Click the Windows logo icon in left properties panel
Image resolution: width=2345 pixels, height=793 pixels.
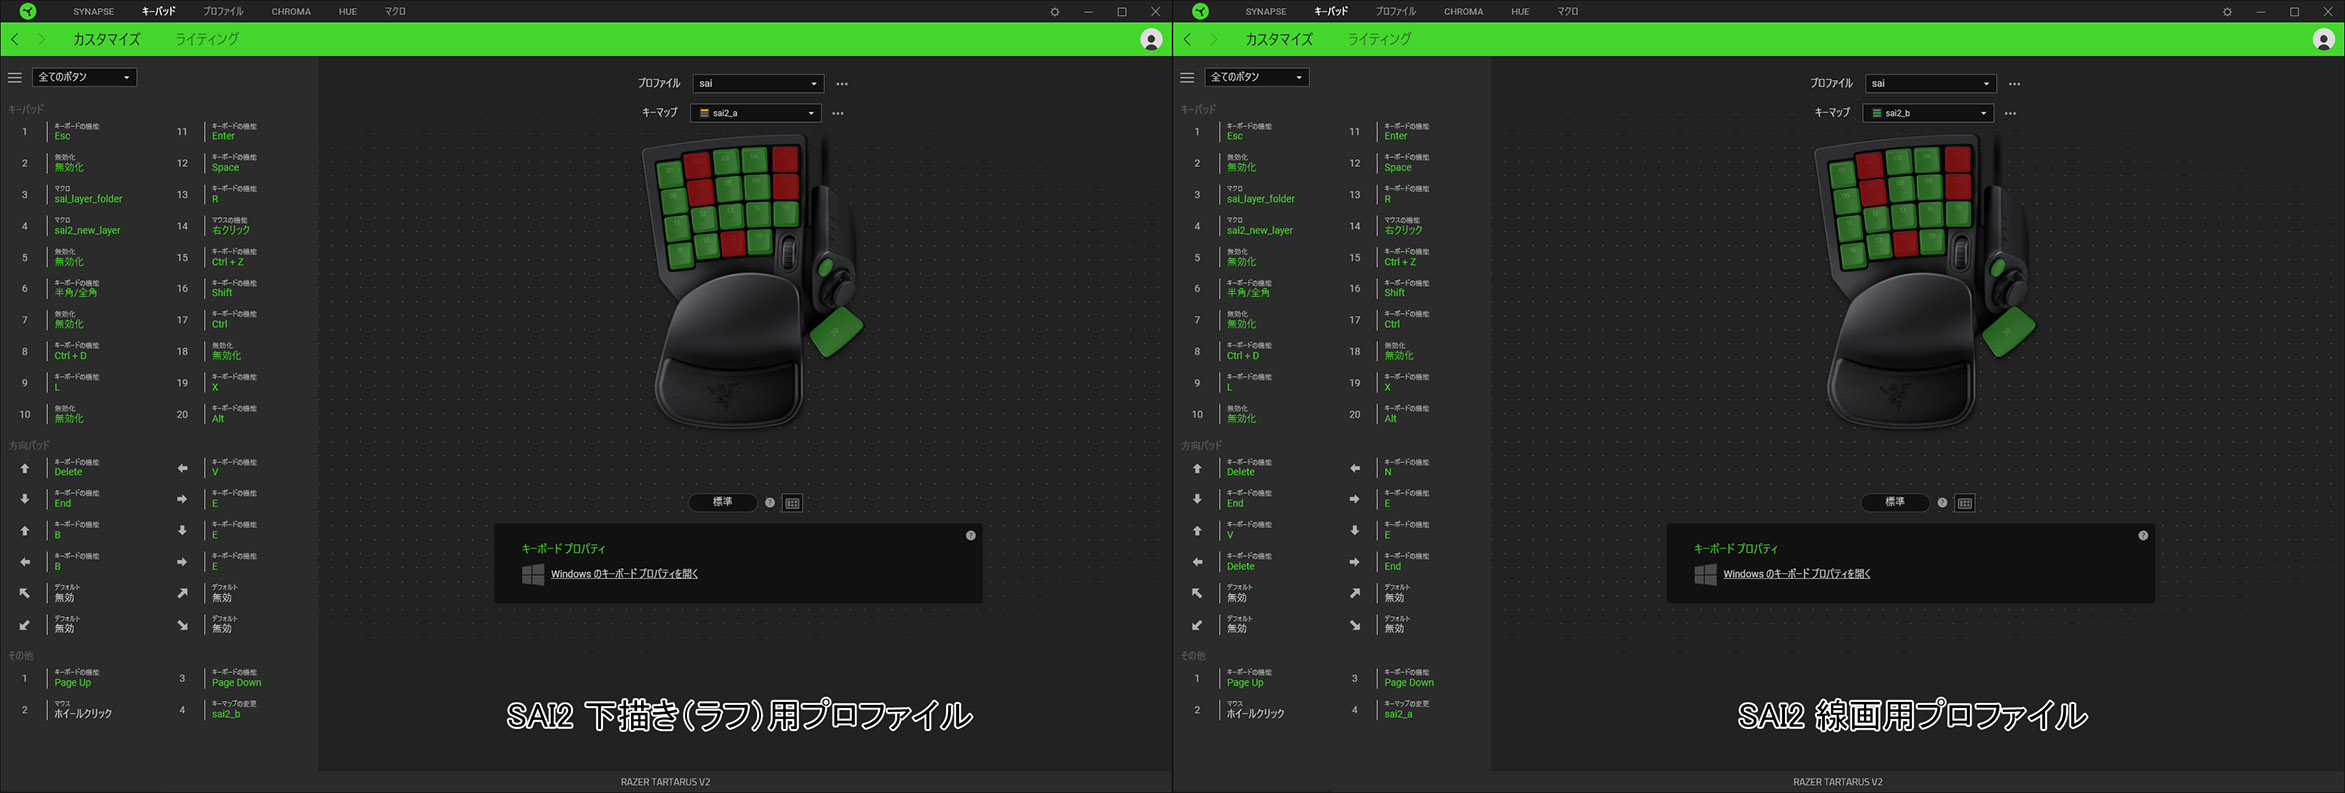[533, 574]
